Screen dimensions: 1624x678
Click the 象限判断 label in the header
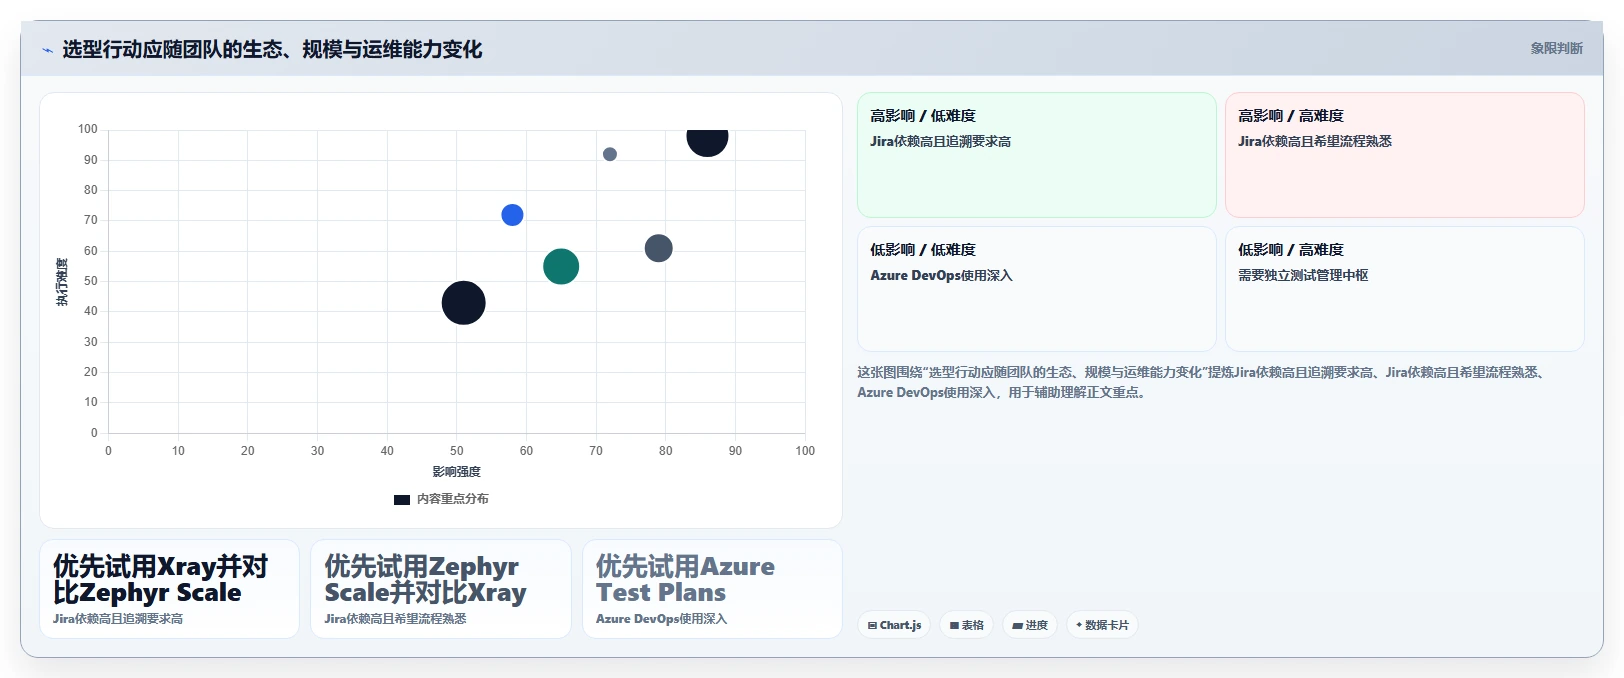(x=1556, y=48)
